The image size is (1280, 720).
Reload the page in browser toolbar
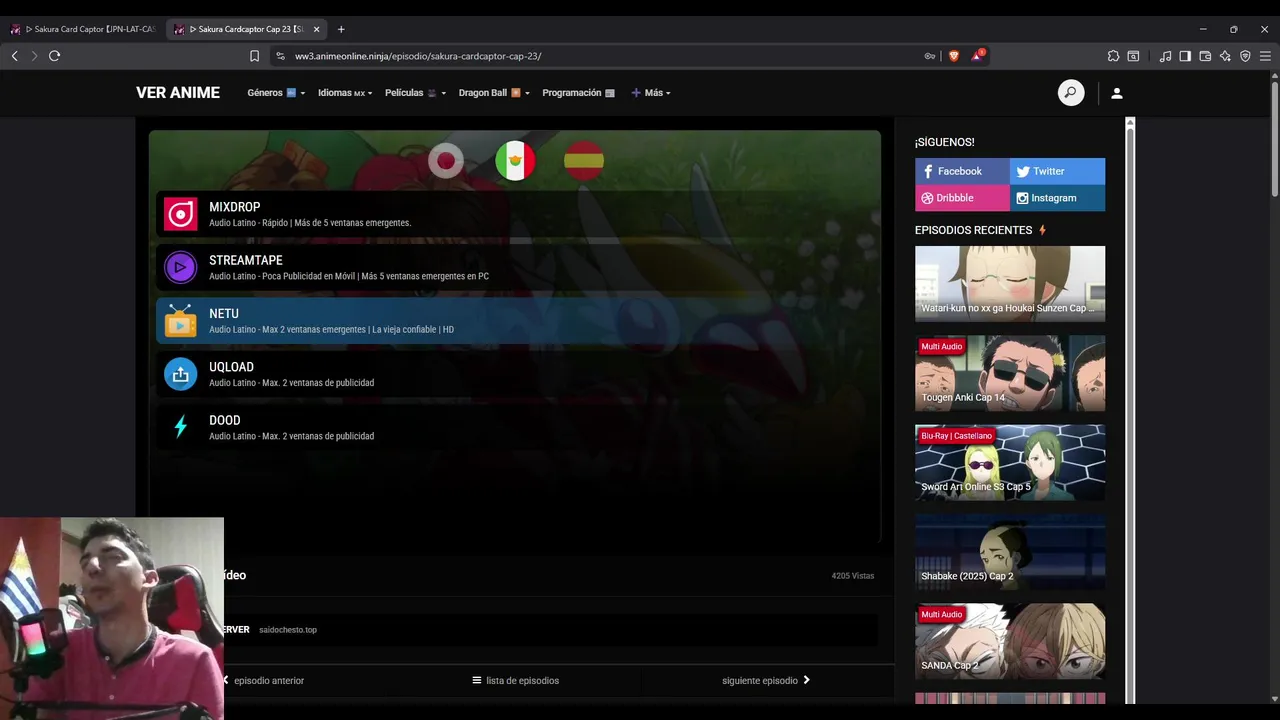(x=55, y=56)
